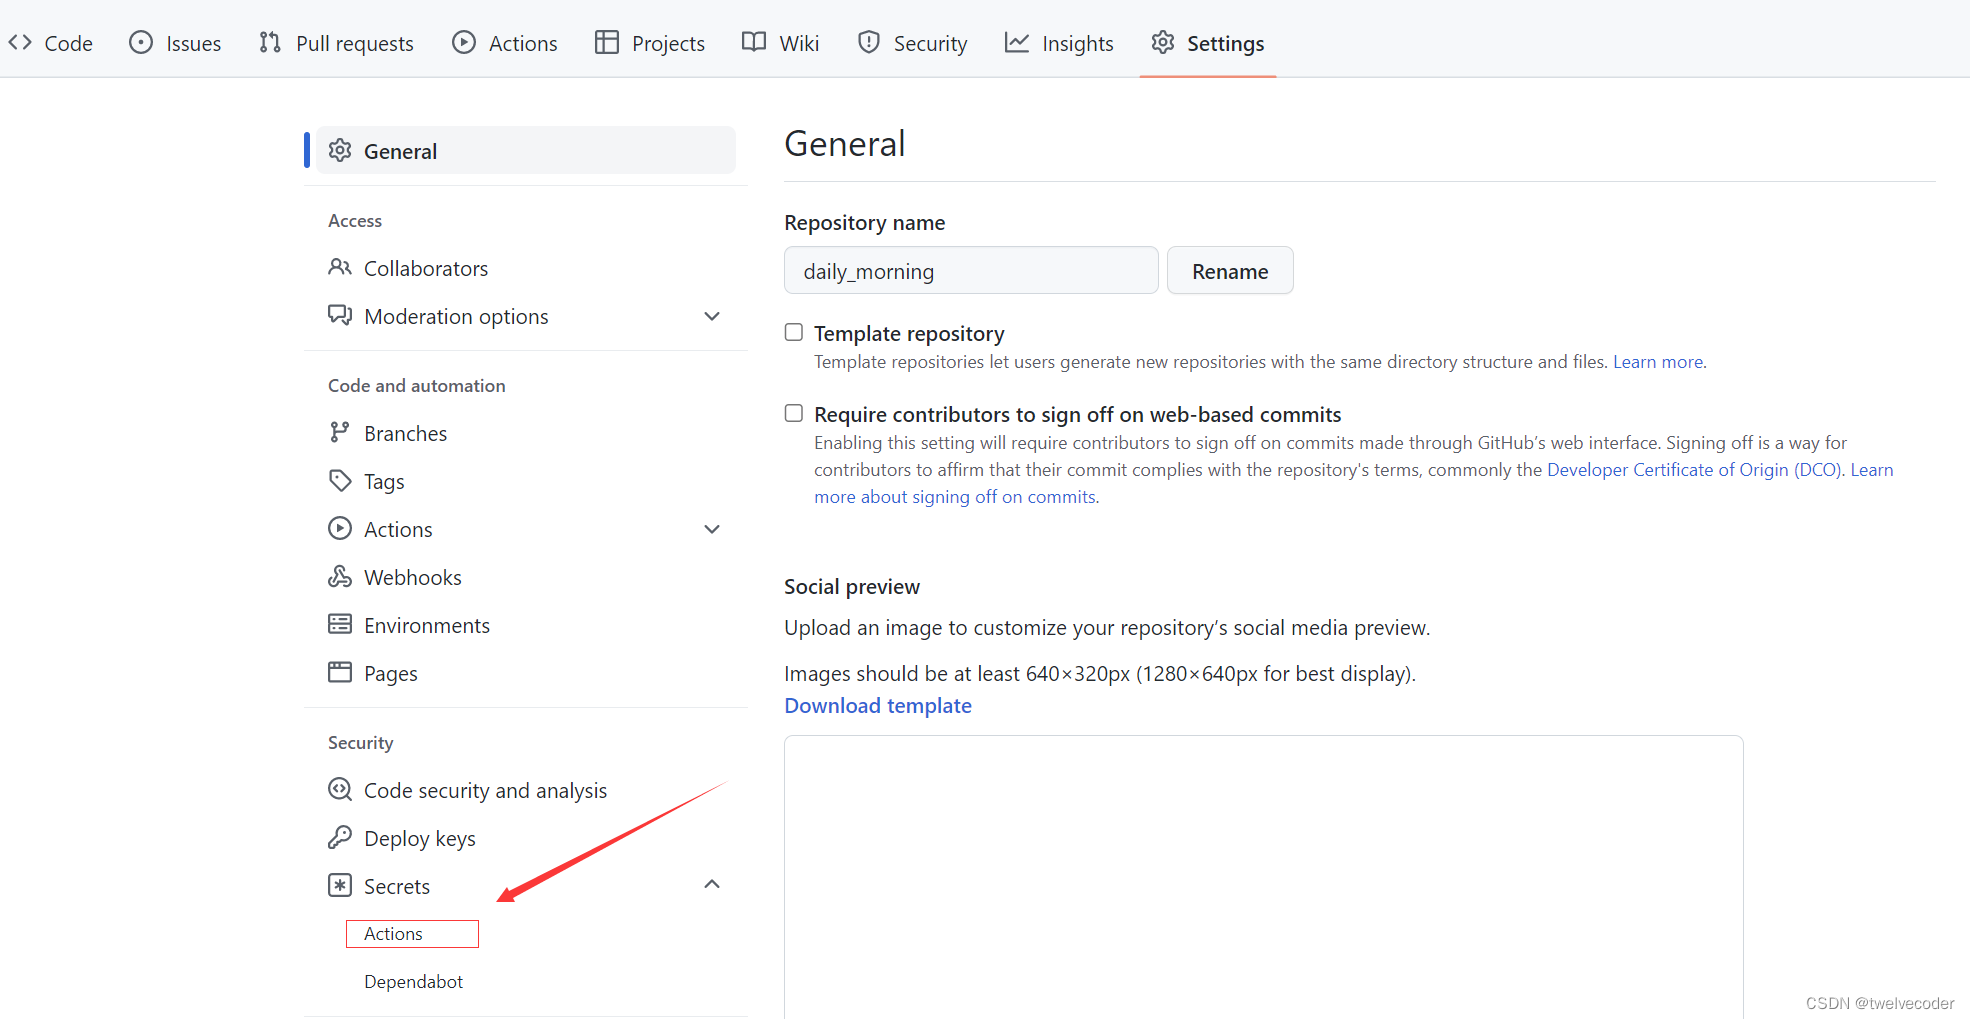Viewport: 1970px width, 1019px height.
Task: Click the Tags tag icon
Action: 340,480
